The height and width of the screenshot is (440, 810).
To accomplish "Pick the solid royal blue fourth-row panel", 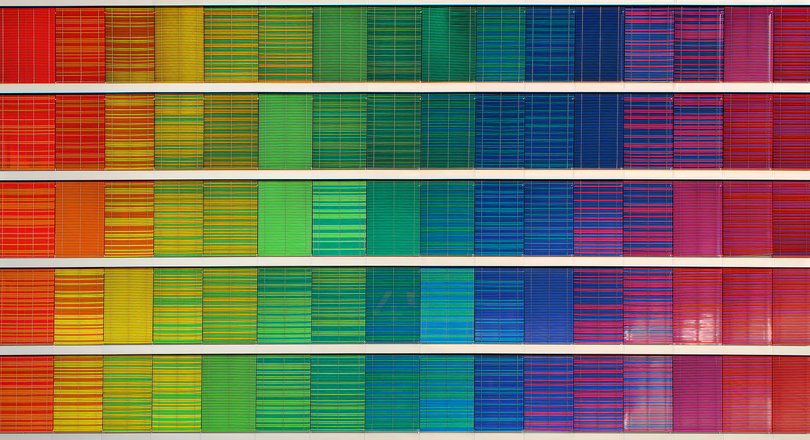I will [x=548, y=306].
